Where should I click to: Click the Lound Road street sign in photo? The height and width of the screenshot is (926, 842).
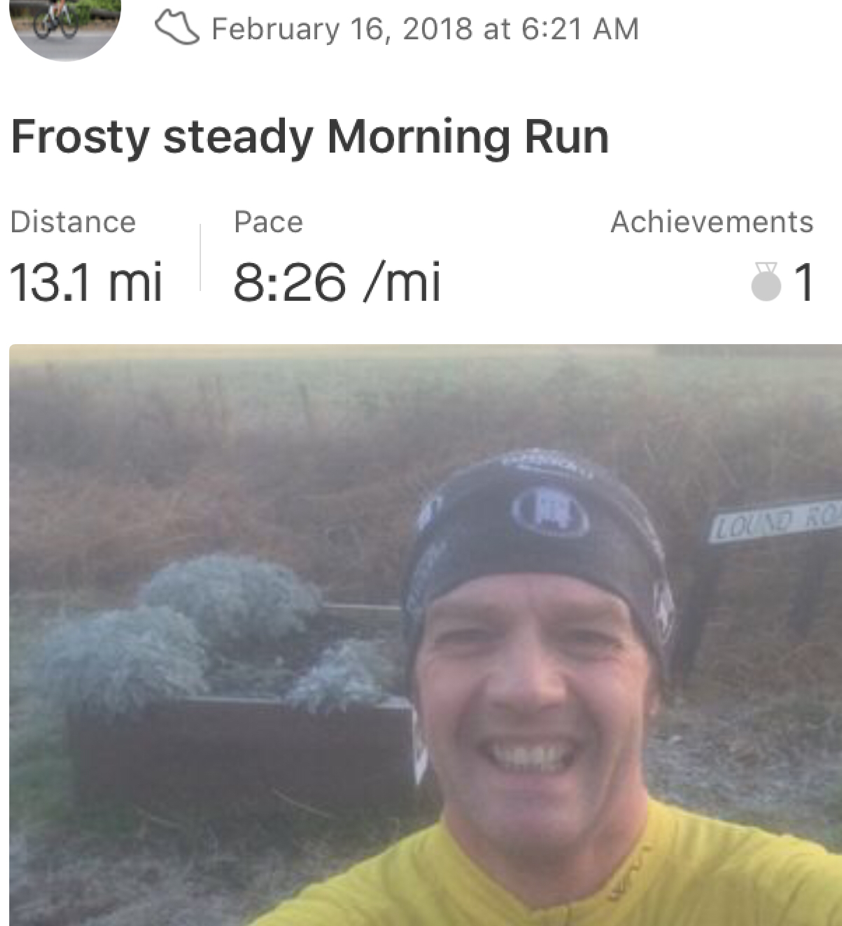pos(775,521)
